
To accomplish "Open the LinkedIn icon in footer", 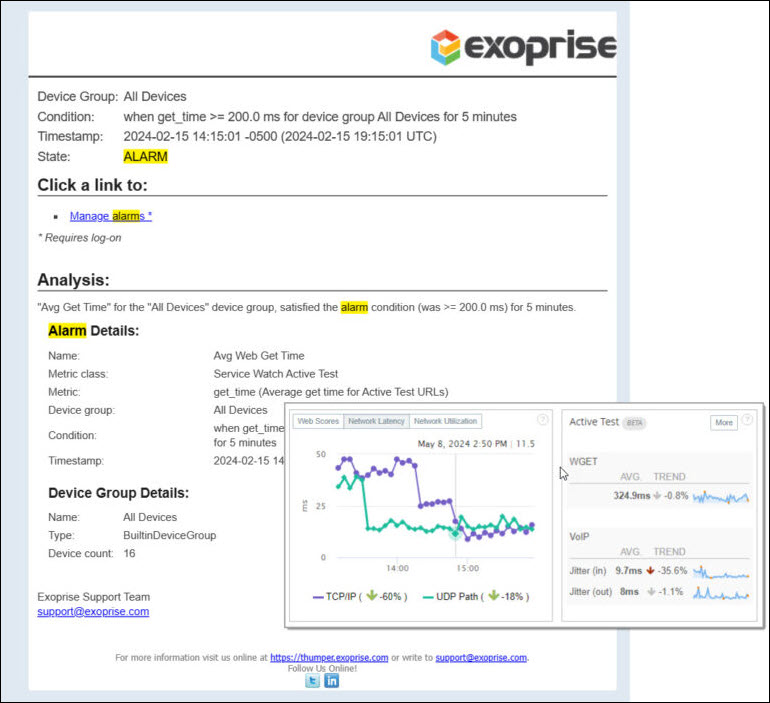I will tap(331, 681).
